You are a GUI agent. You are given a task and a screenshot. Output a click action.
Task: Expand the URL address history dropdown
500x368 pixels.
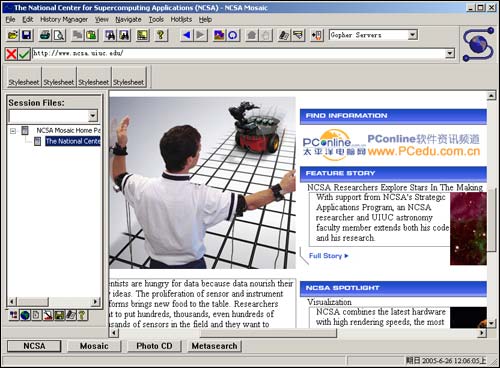tap(450, 53)
